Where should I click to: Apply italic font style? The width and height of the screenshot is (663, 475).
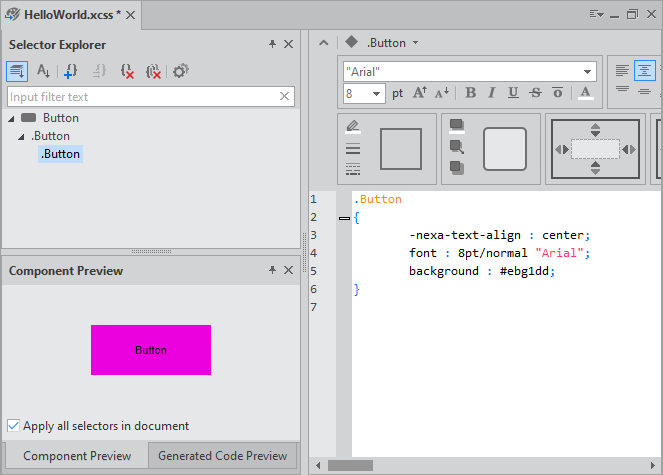tap(491, 93)
